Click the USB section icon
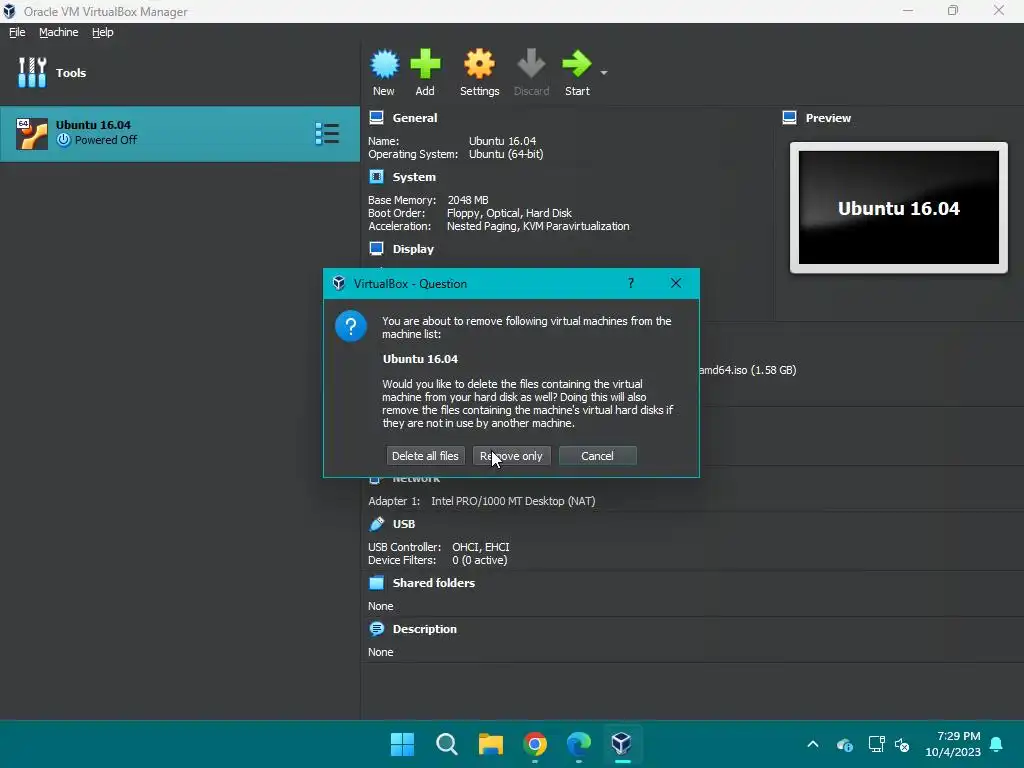 (377, 524)
